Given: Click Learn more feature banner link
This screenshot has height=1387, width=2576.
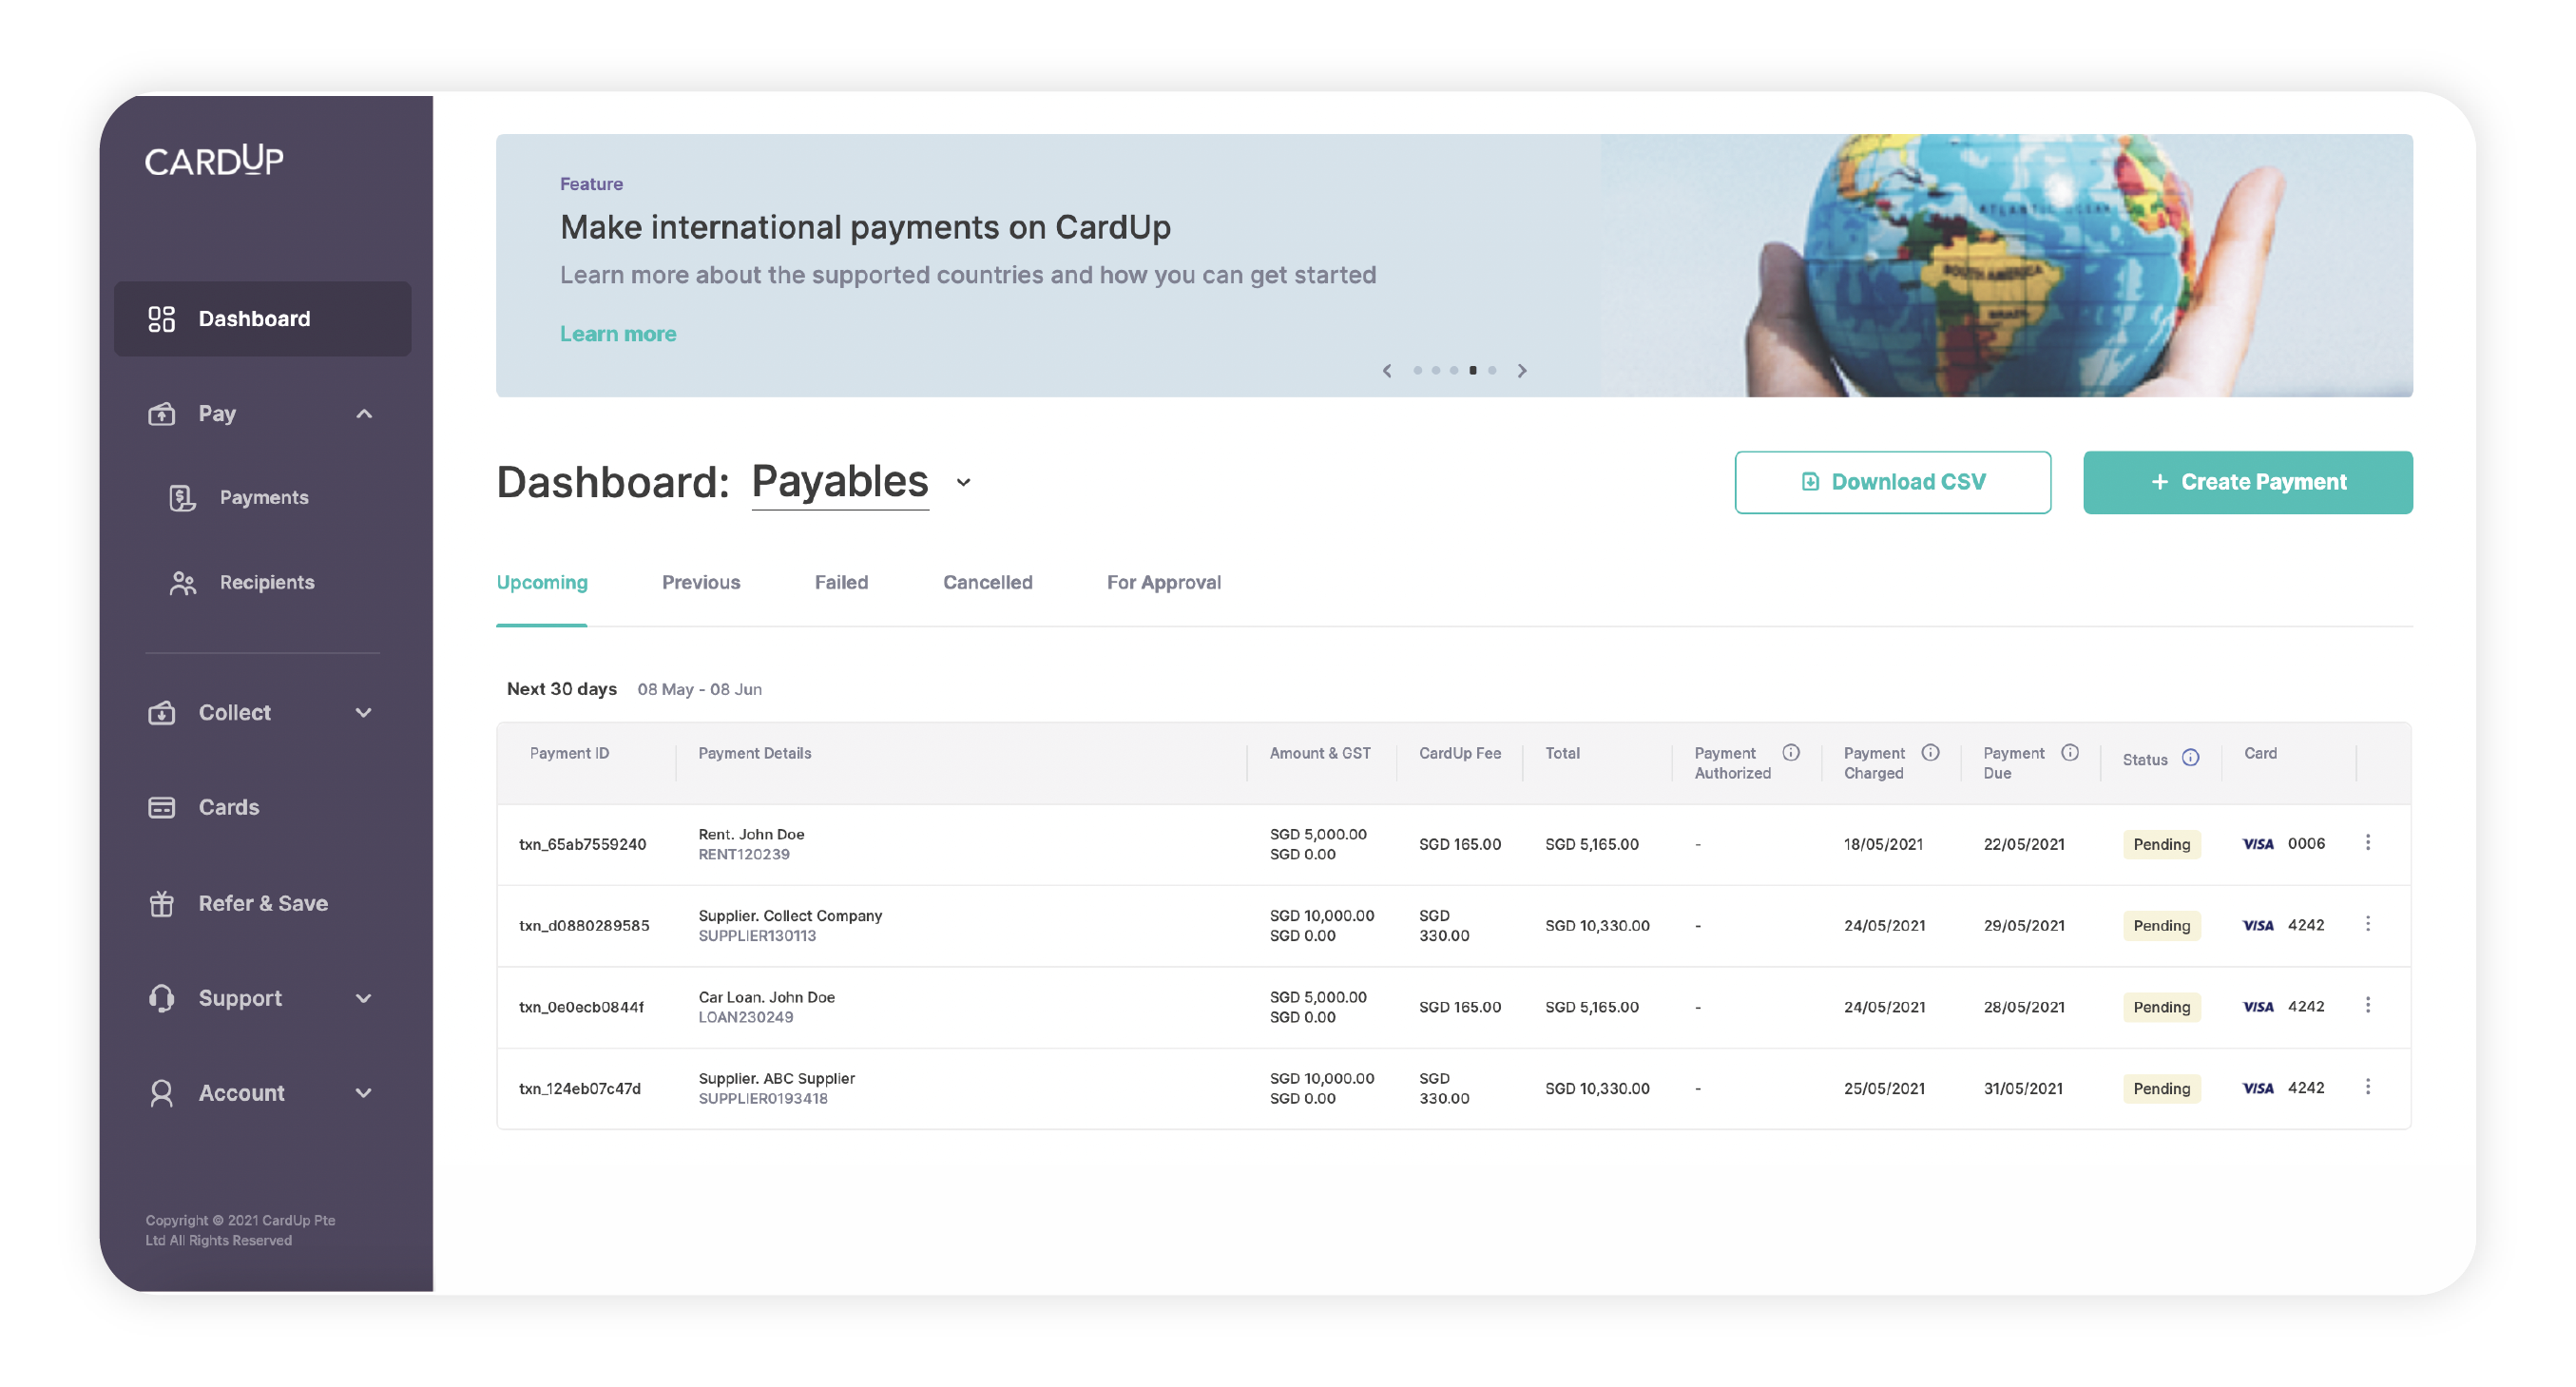Looking at the screenshot, I should [x=616, y=333].
